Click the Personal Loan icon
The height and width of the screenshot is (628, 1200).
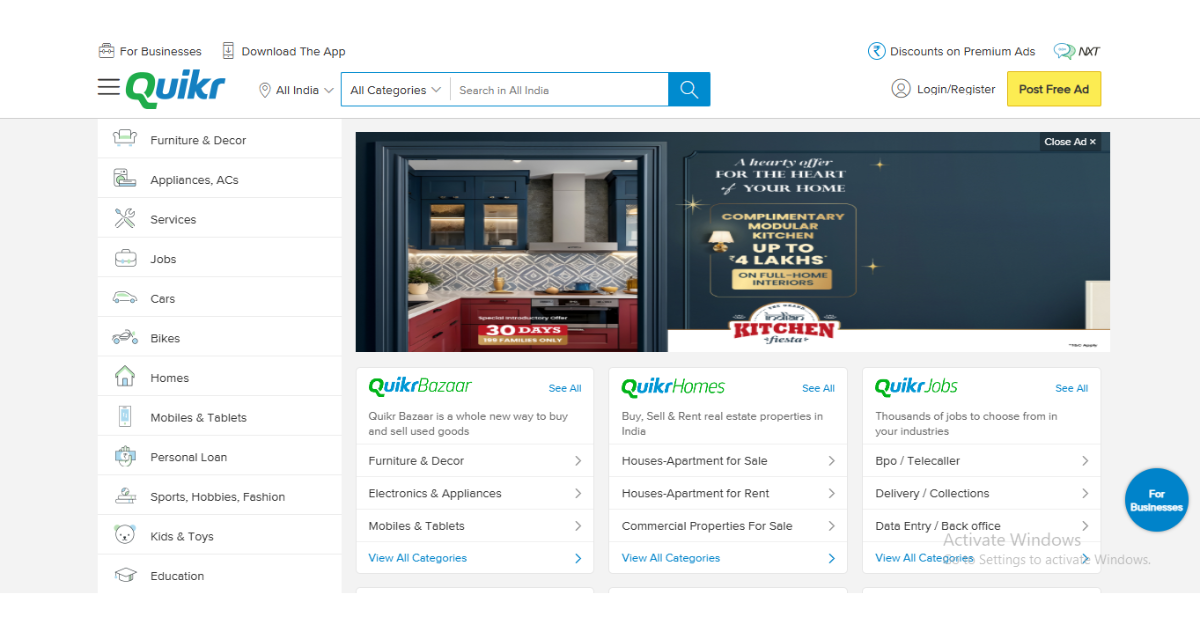pos(125,456)
